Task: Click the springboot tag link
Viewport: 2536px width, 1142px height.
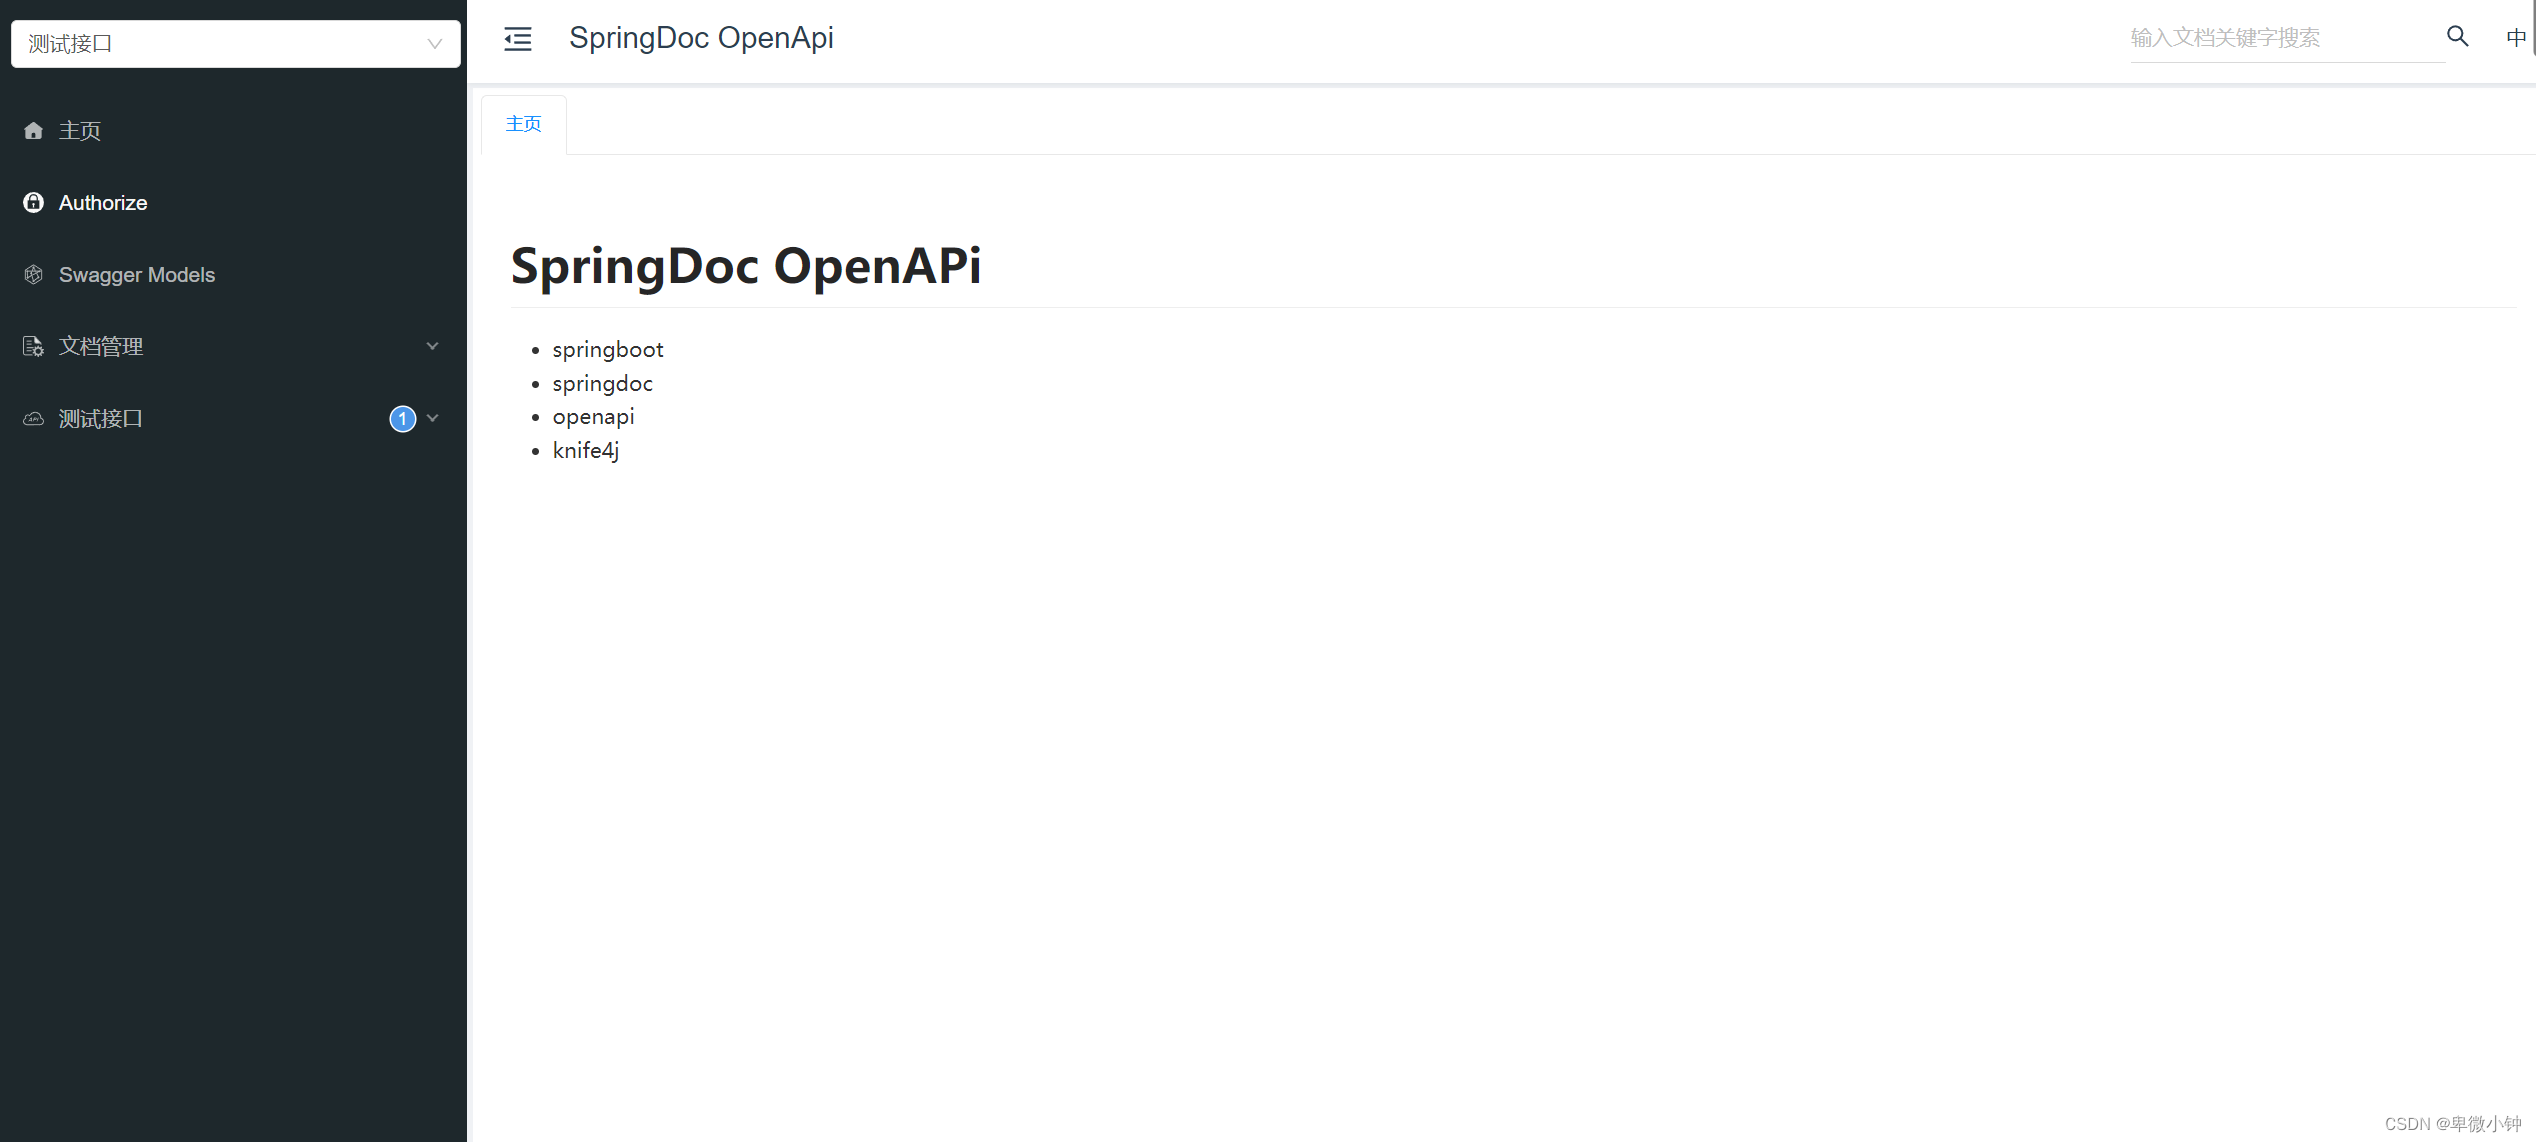Action: (x=608, y=348)
